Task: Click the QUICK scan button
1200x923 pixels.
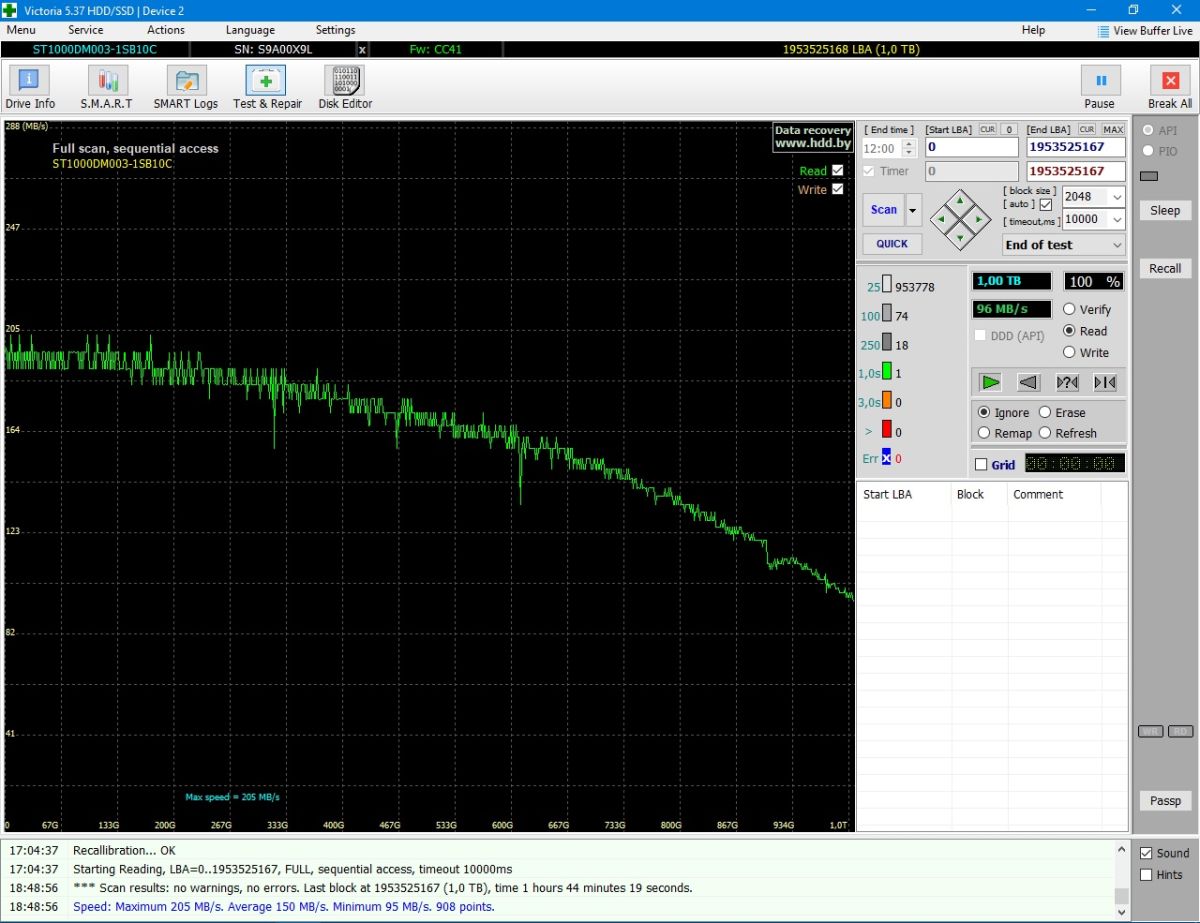Action: point(892,243)
